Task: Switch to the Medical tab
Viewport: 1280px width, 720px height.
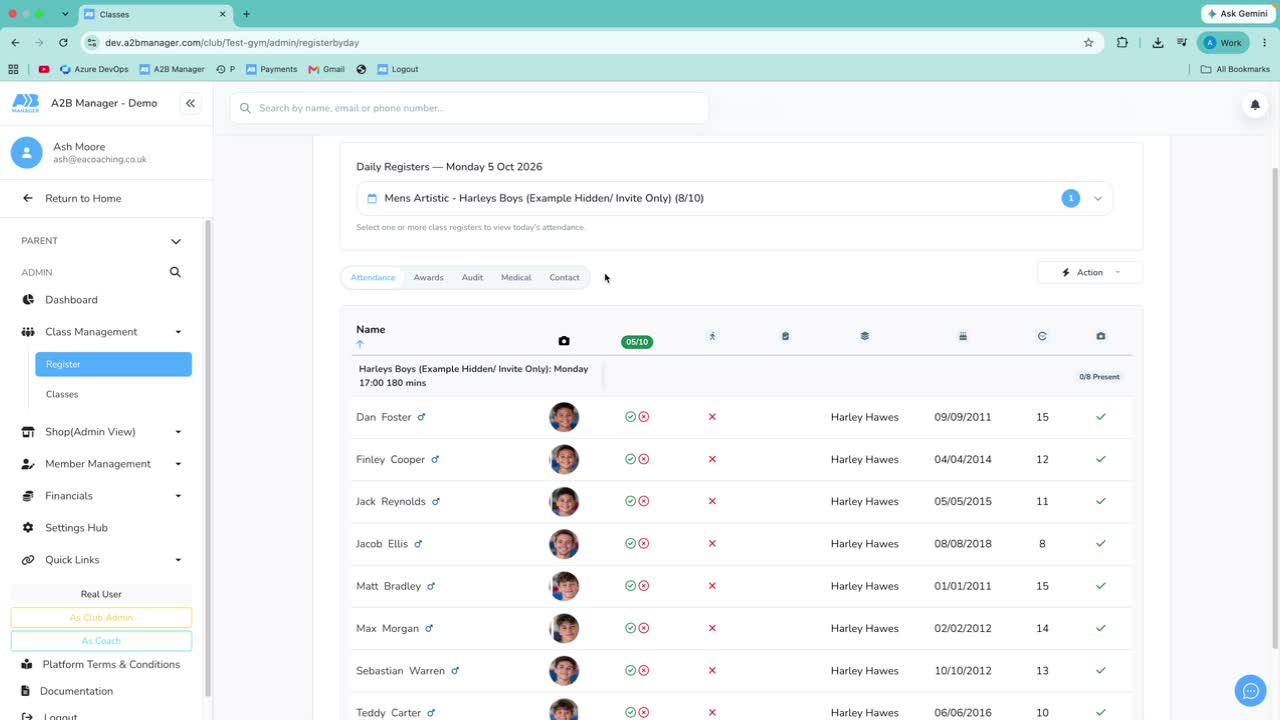Action: point(516,277)
